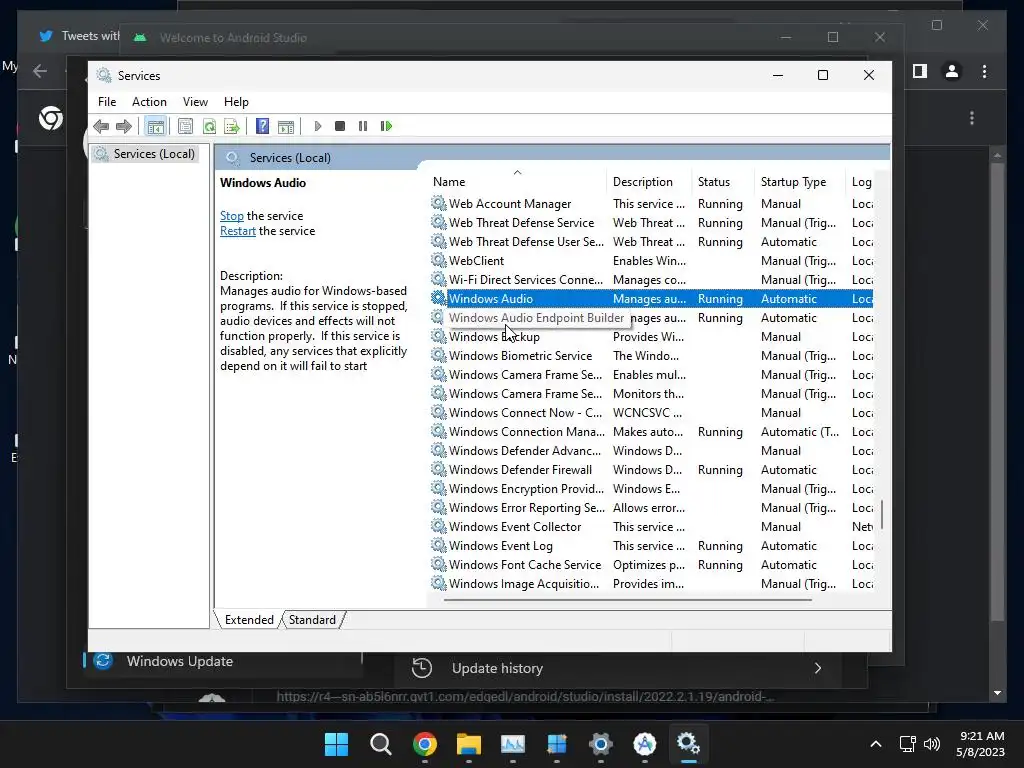This screenshot has width=1024, height=768.
Task: Toggle the console tree show/hide toolbar icon
Action: (x=155, y=126)
